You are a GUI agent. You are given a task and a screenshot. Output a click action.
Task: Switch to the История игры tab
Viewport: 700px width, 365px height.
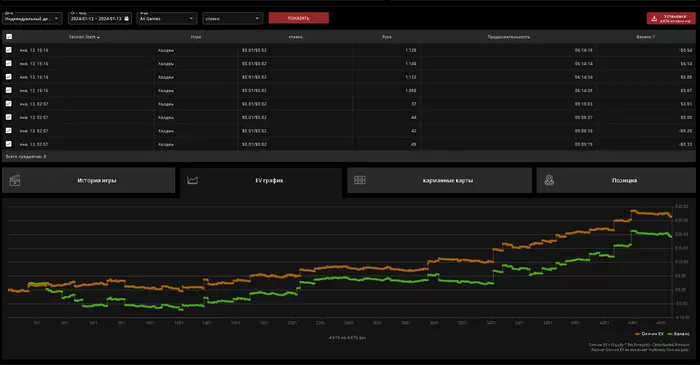coord(88,180)
